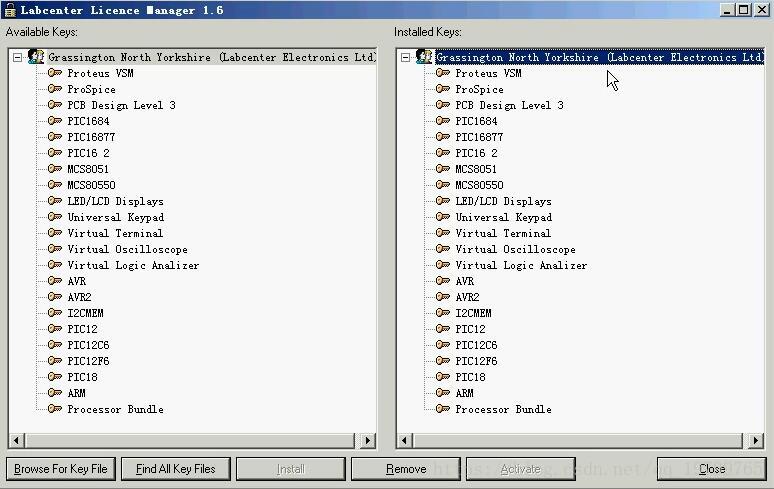Click key icon beside Proteus VSM in Available Keys
Image resolution: width=774 pixels, height=489 pixels.
coord(55,73)
